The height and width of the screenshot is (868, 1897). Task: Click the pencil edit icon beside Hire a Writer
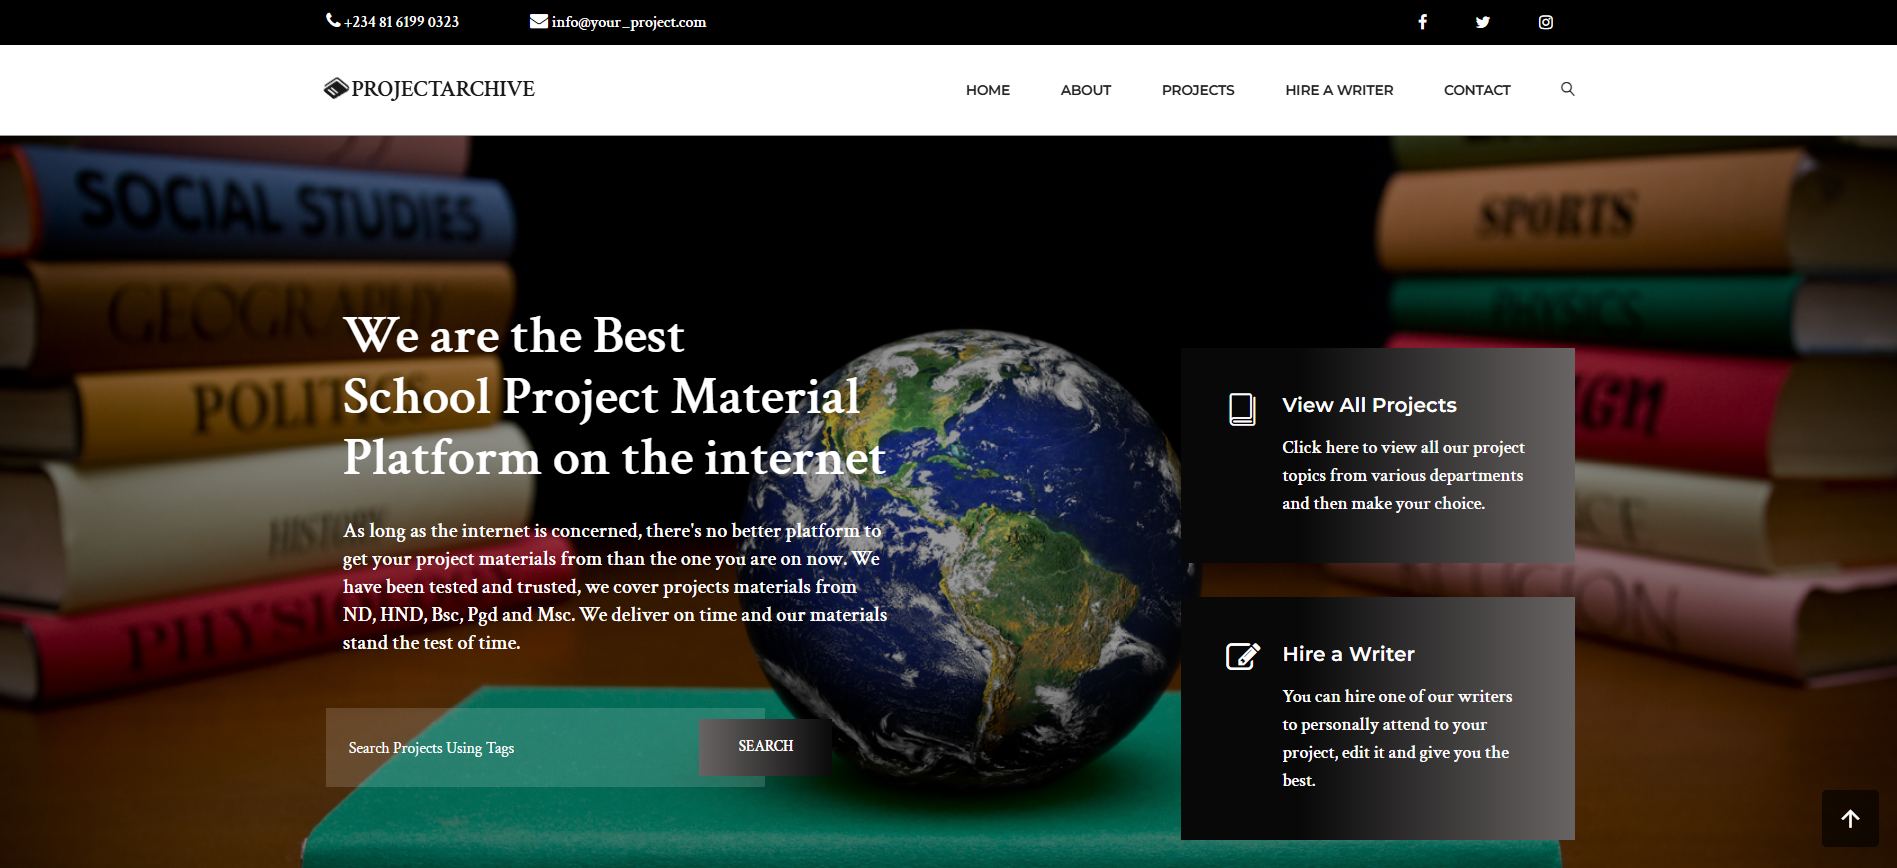click(x=1242, y=656)
